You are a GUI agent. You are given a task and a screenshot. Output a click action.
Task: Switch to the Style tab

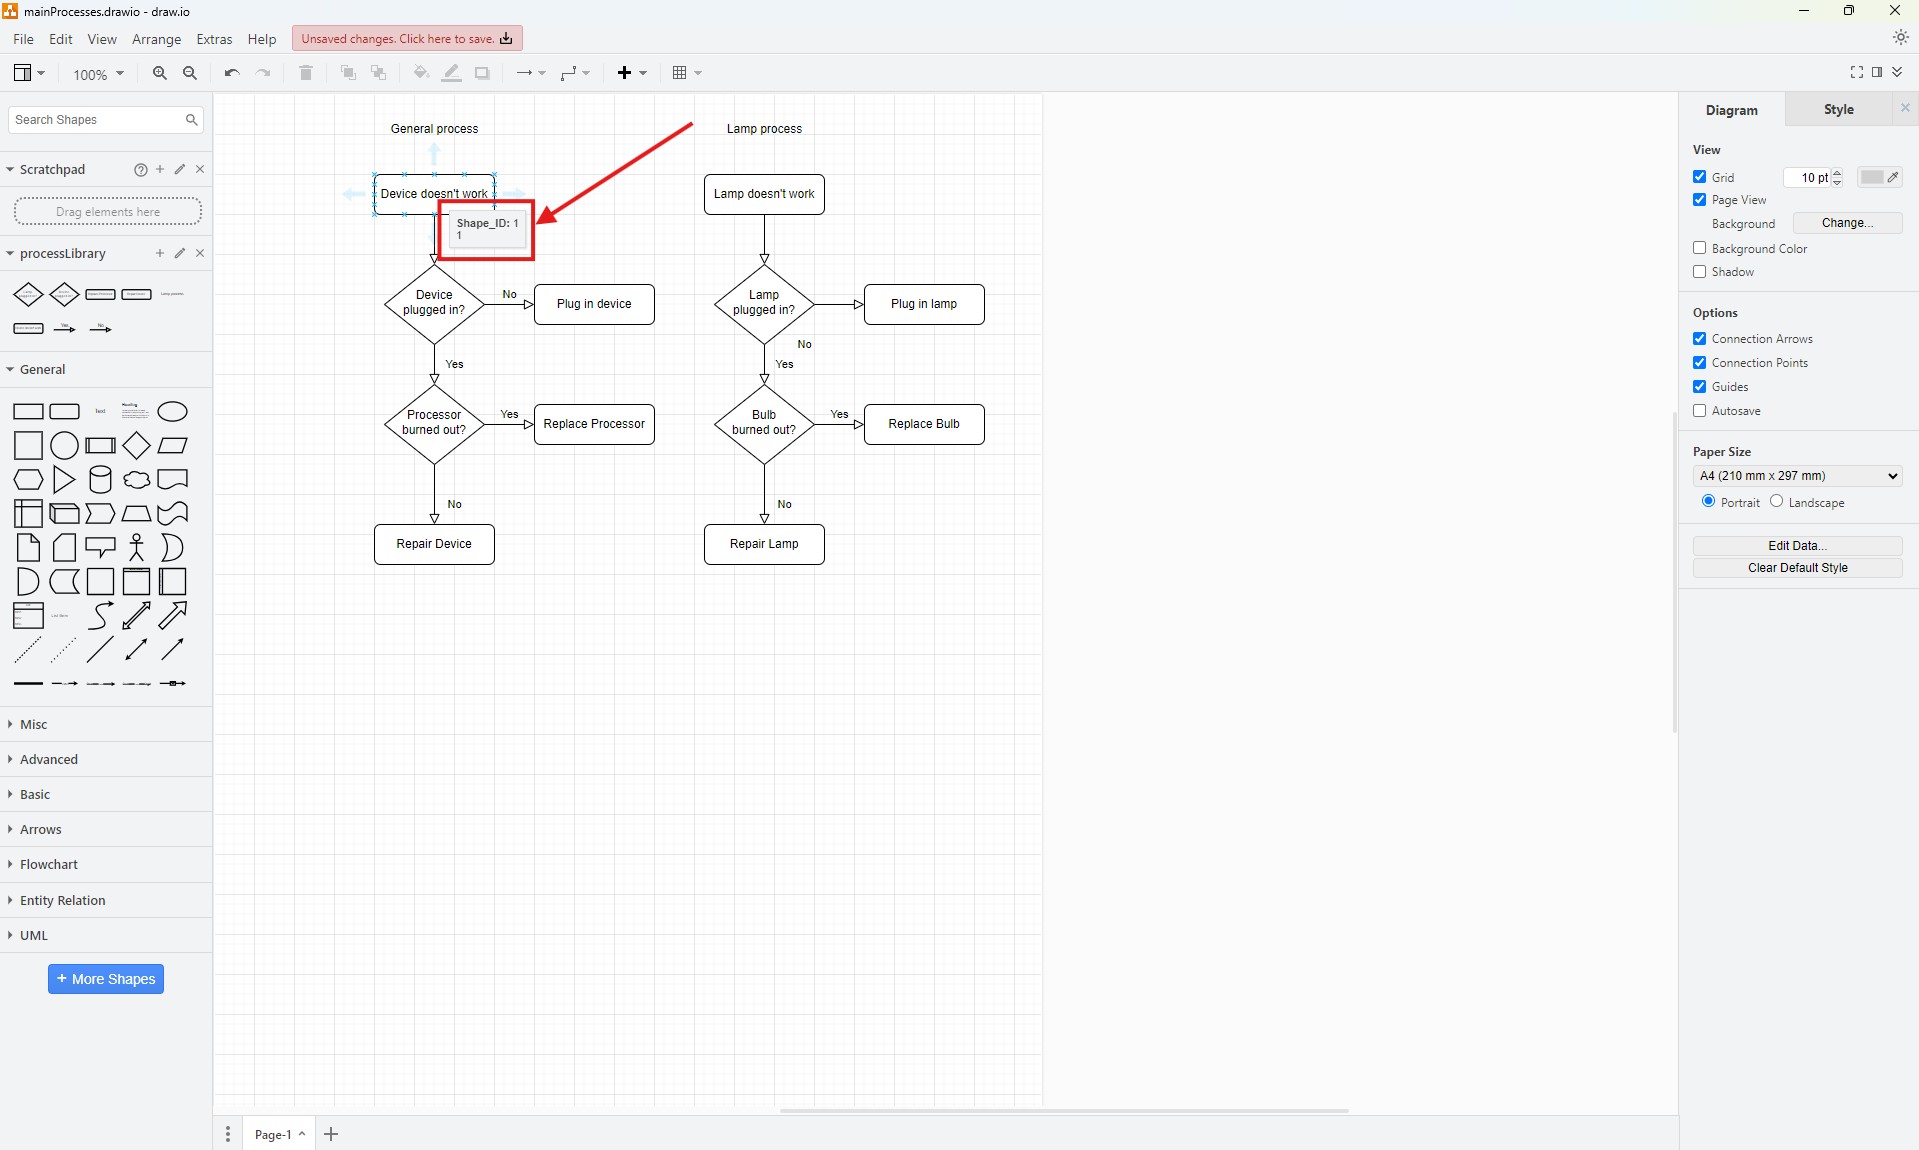click(1839, 109)
